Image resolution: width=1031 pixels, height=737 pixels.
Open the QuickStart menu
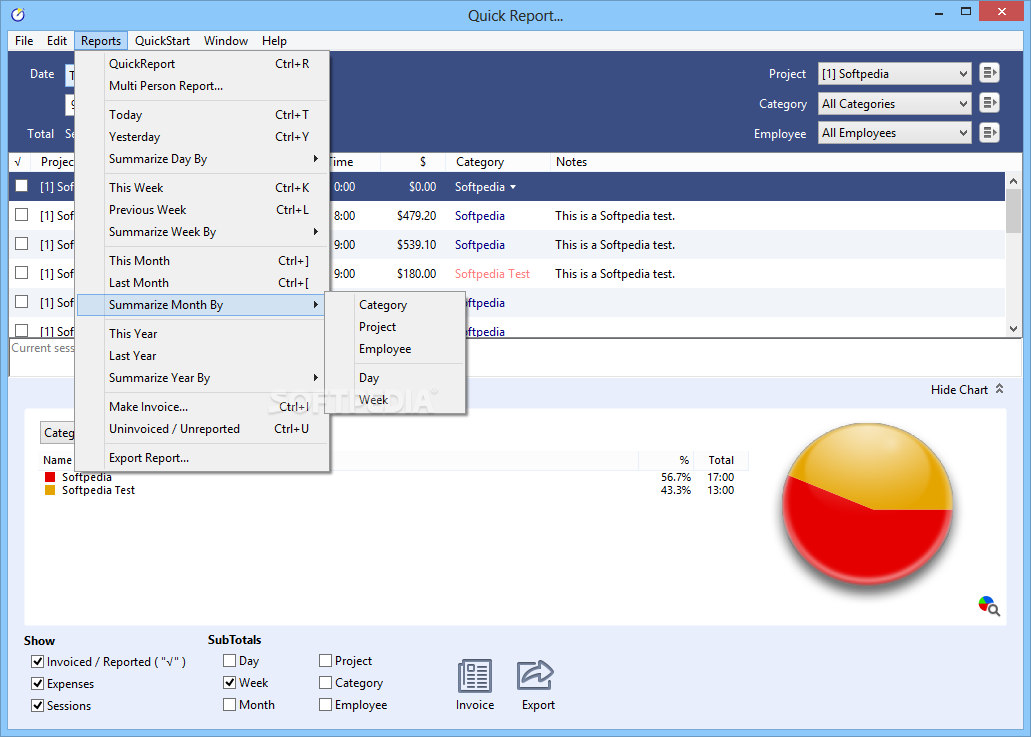click(162, 41)
